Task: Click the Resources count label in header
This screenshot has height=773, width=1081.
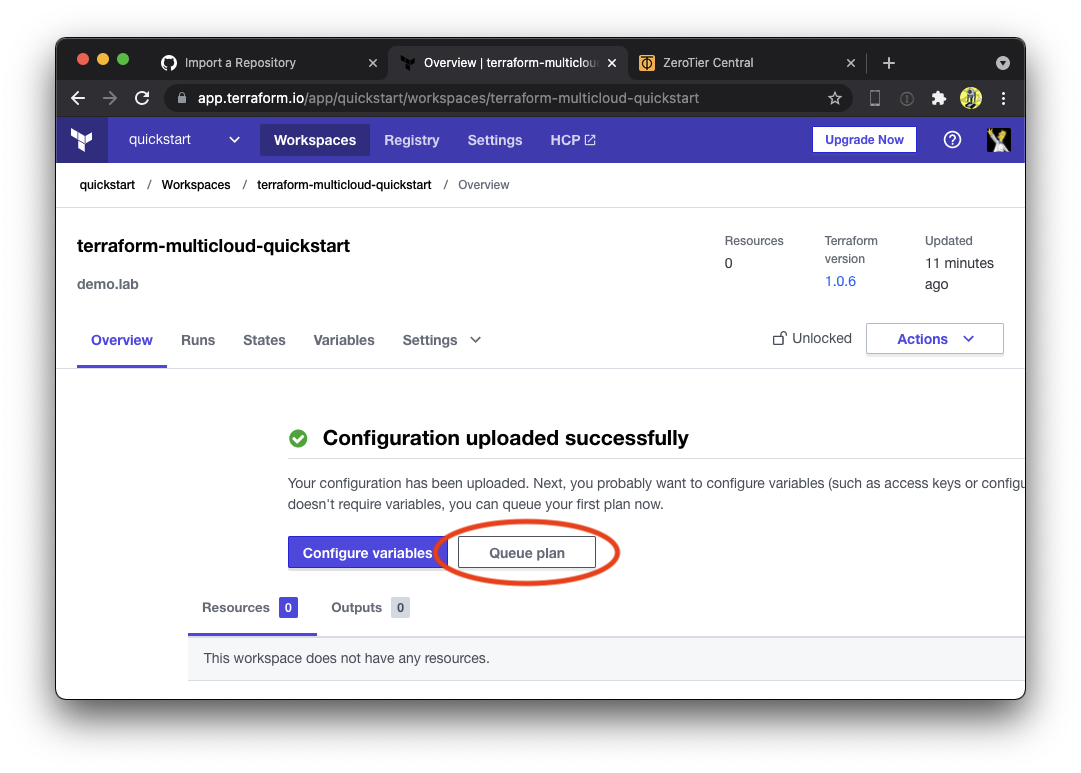Action: [x=754, y=241]
